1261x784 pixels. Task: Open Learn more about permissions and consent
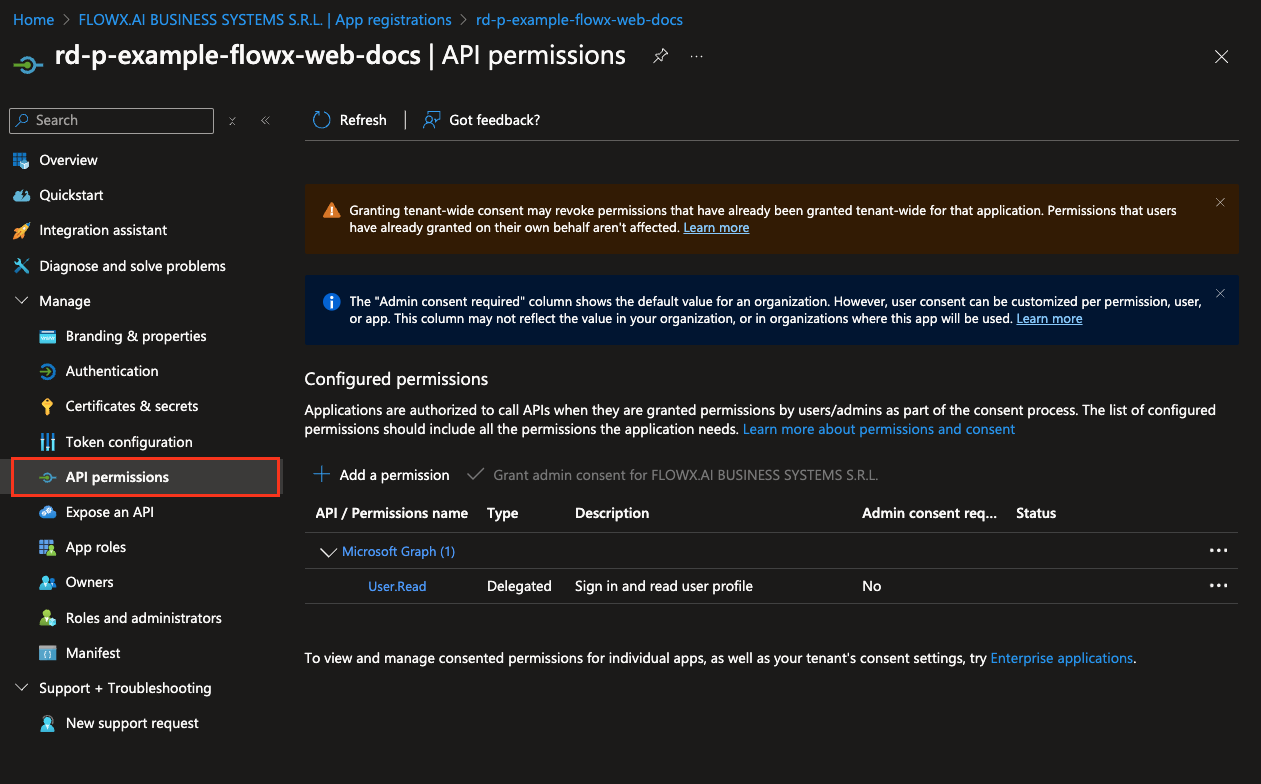(x=879, y=429)
